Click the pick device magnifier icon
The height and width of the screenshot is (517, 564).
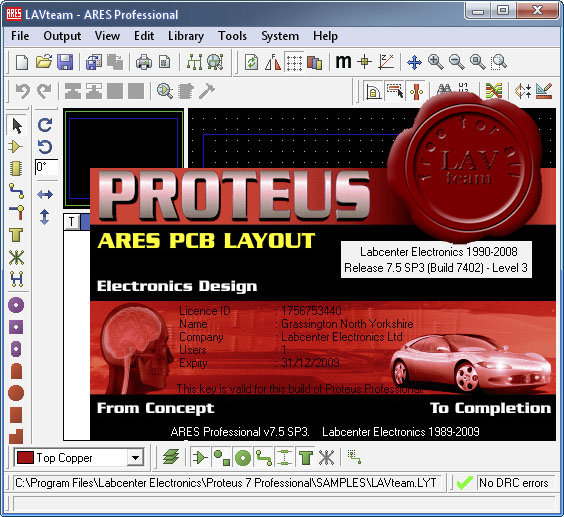[164, 91]
